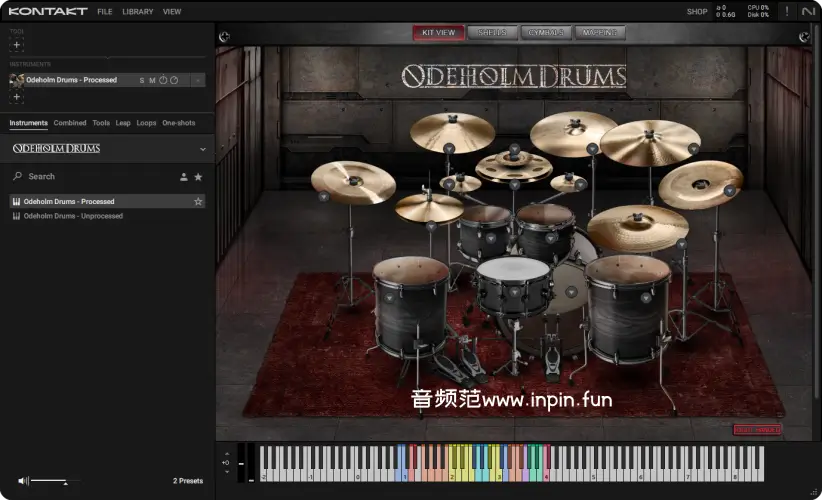822x500 pixels.
Task: Click the hi-hat double pedal
Action: [459, 363]
